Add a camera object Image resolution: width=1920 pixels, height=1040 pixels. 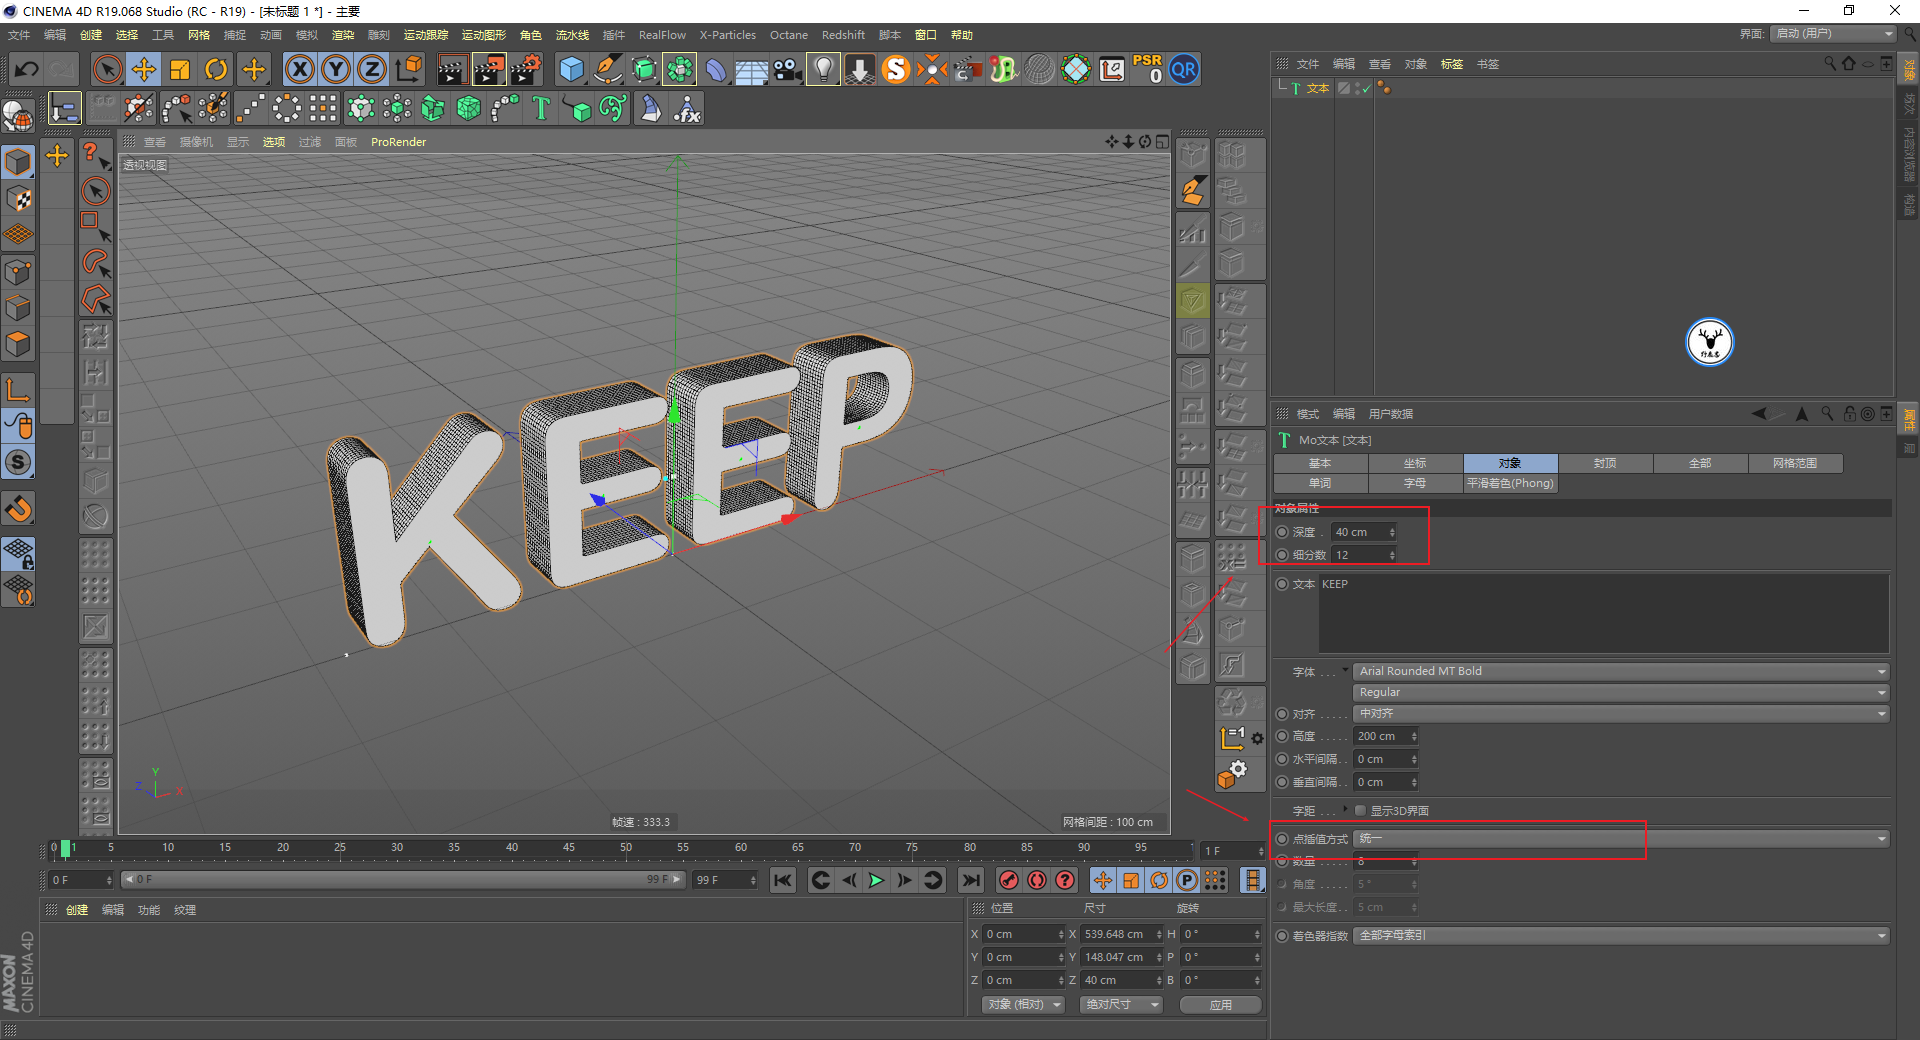click(x=788, y=70)
